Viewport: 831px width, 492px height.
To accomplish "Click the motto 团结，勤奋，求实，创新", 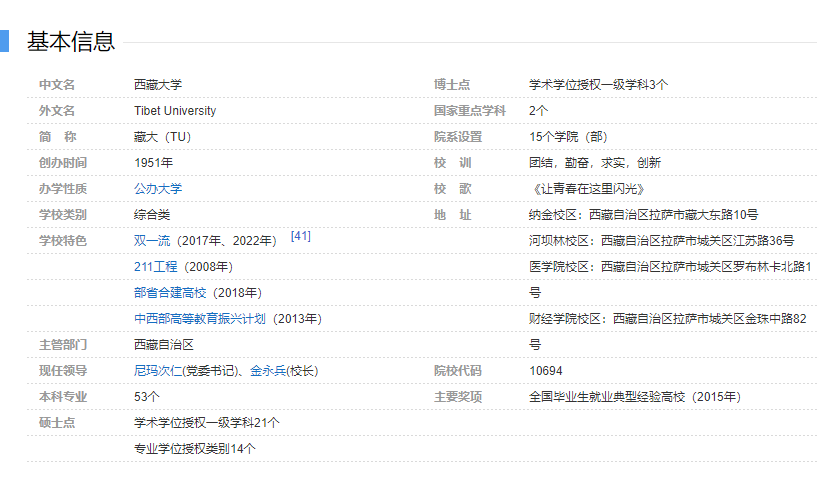I will coord(594,162).
